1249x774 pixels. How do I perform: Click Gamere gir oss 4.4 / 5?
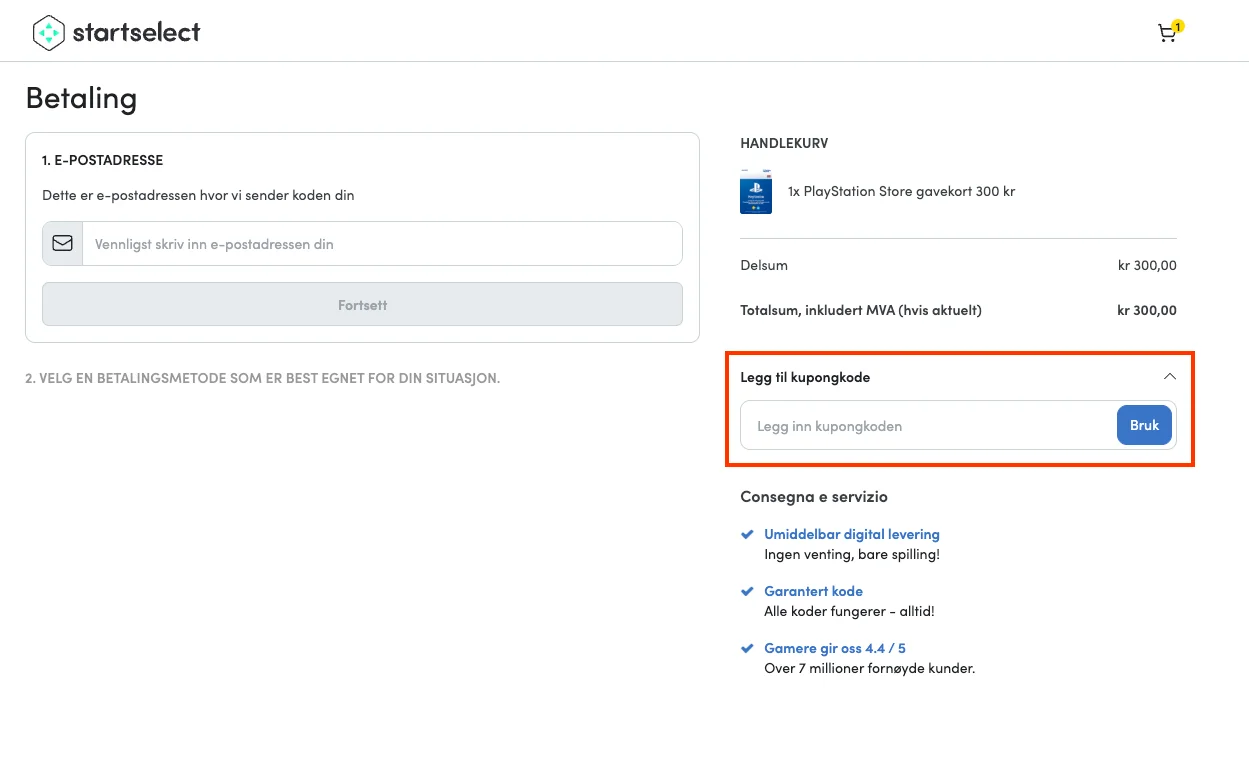click(x=835, y=648)
